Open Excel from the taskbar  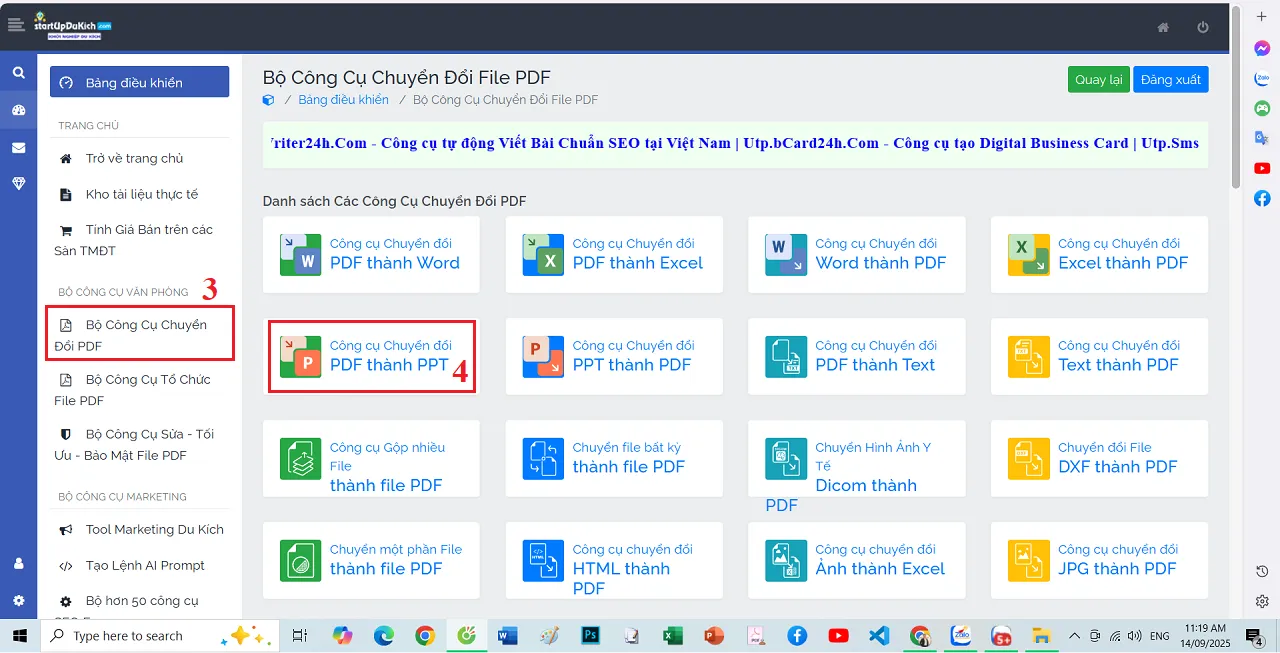pyautogui.click(x=673, y=636)
